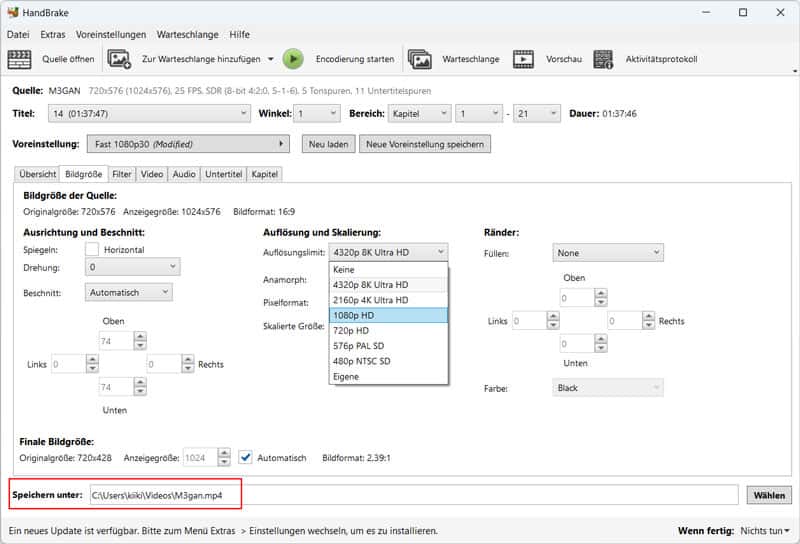This screenshot has width=800, height=544.
Task: Click the Warteschlange stacked images icon
Action: tap(420, 59)
